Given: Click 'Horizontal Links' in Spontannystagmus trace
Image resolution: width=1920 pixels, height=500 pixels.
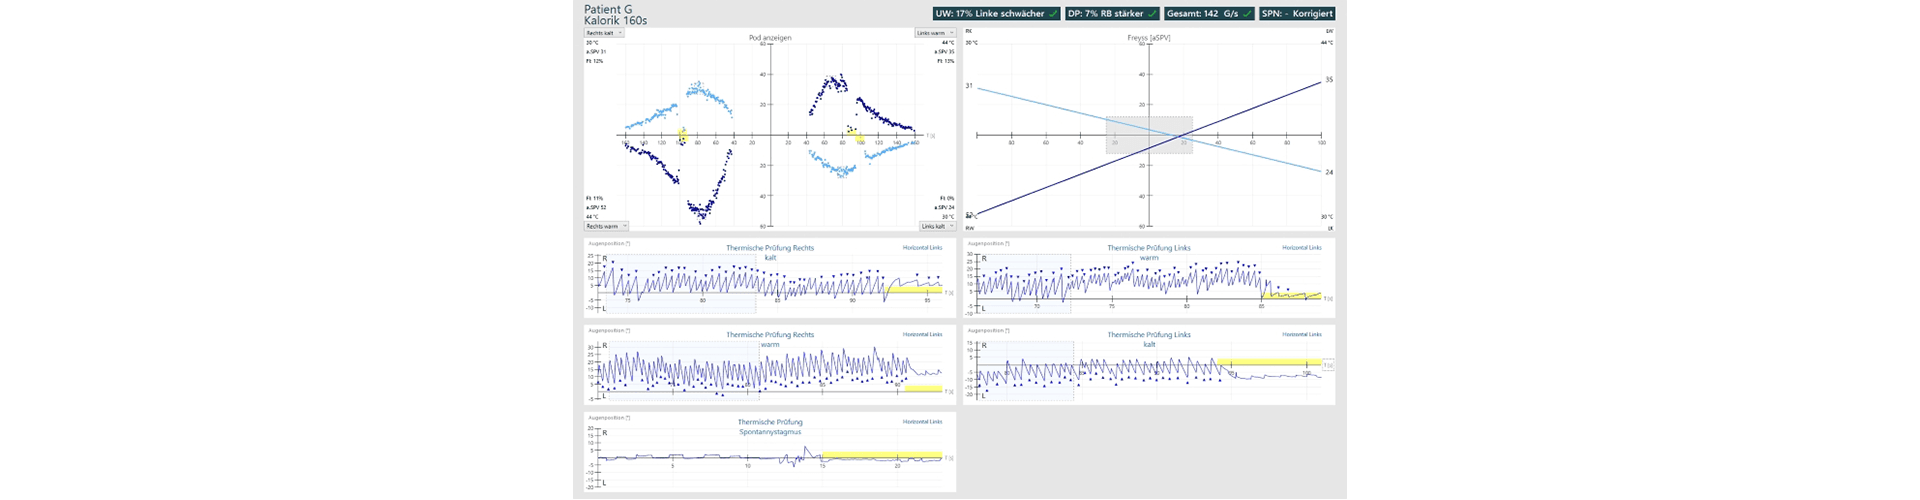Looking at the screenshot, I should click(x=922, y=422).
